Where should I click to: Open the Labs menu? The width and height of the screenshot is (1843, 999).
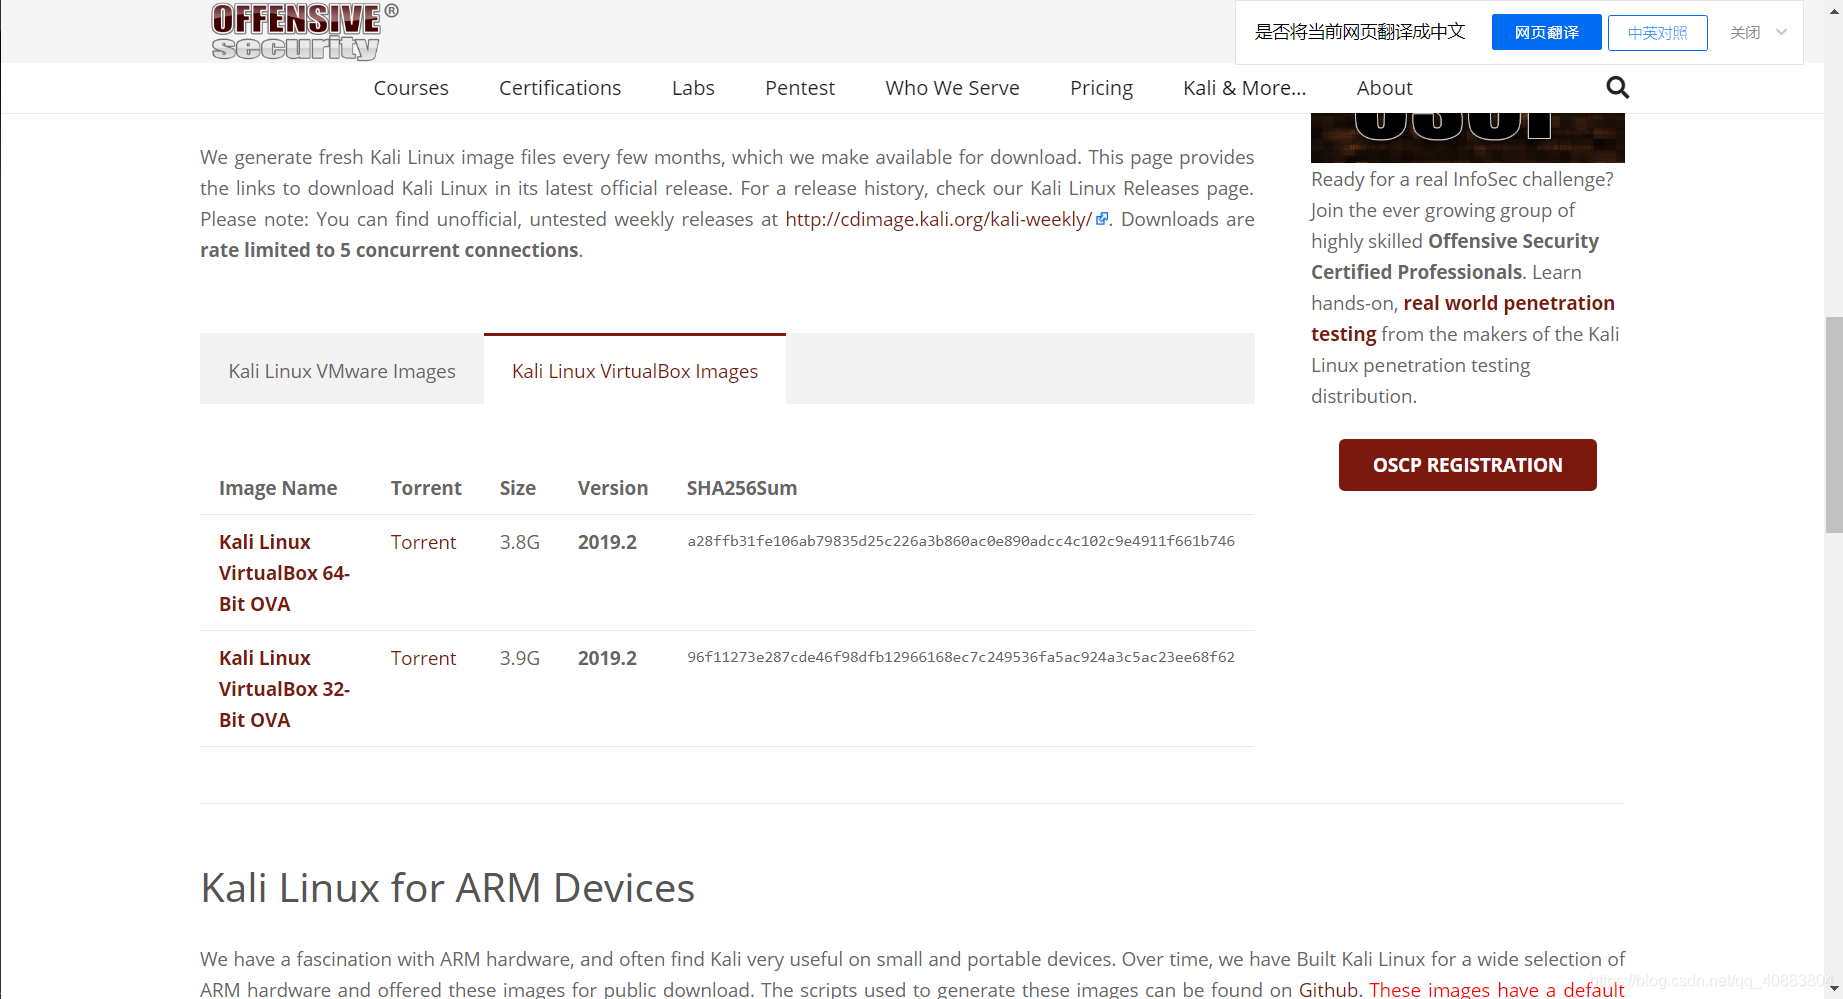693,88
